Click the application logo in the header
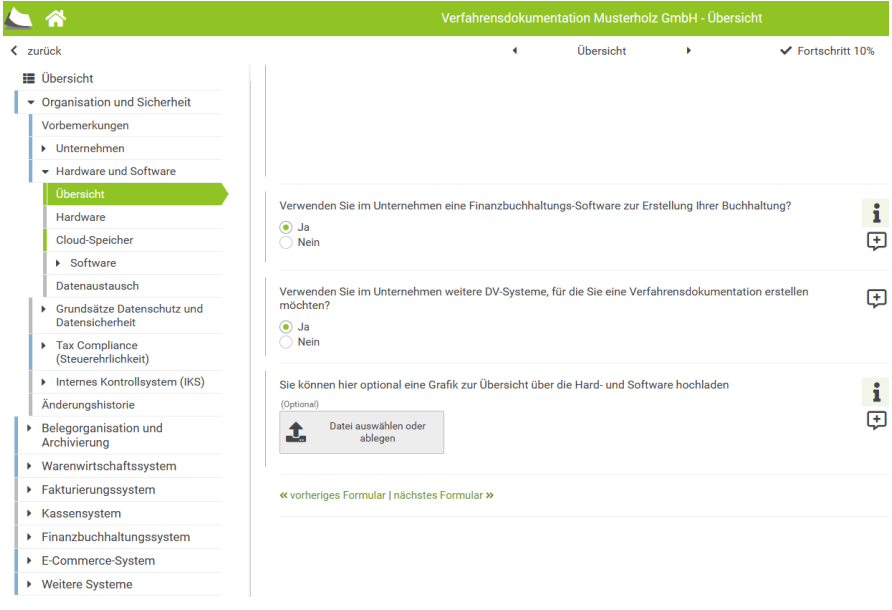Image resolution: width=892 pixels, height=610 pixels. point(18,18)
